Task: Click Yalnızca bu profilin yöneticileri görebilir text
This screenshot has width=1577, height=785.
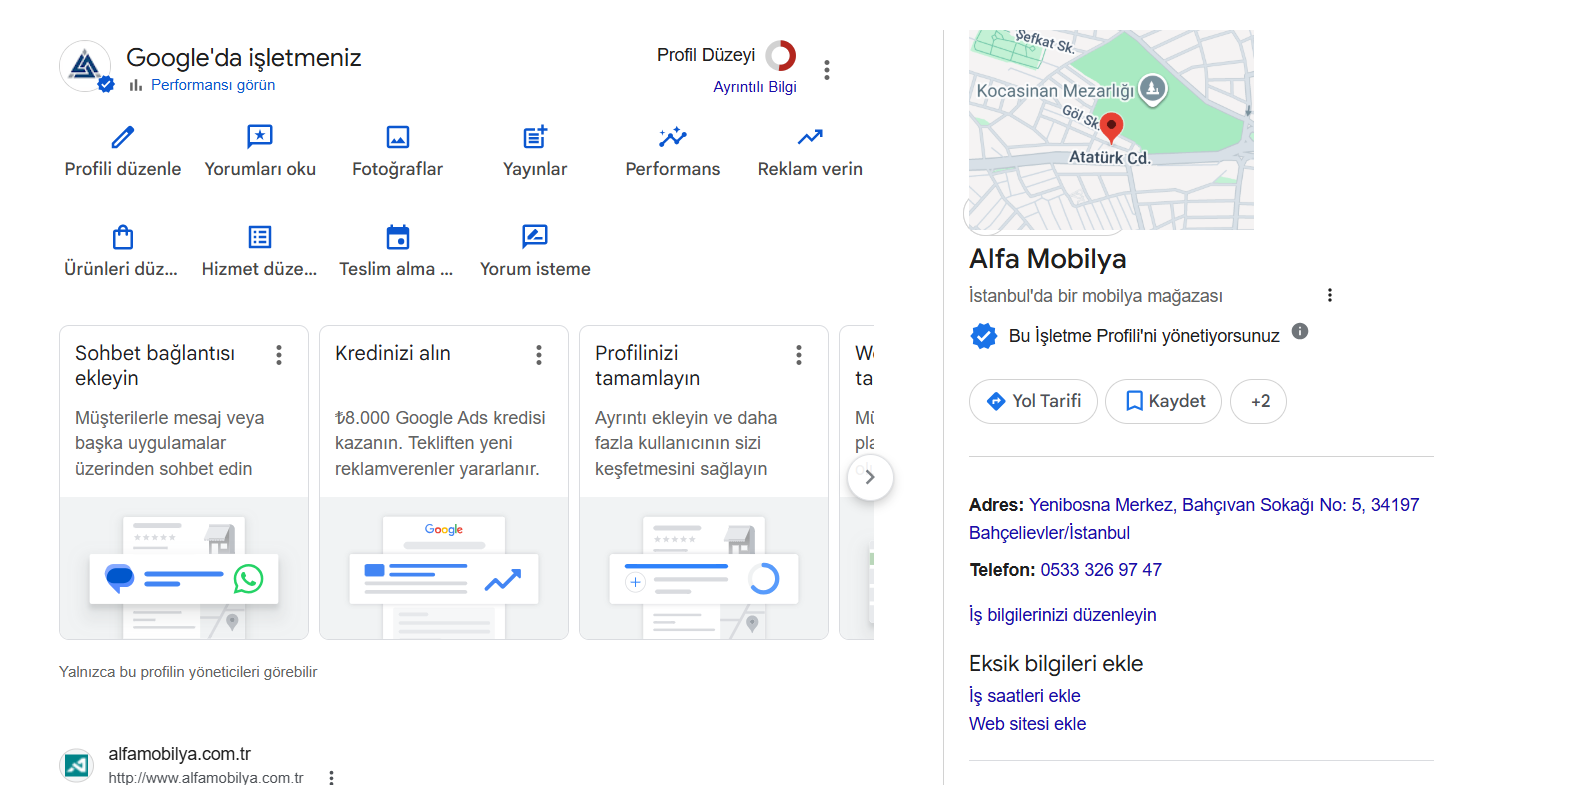Action: (x=188, y=672)
